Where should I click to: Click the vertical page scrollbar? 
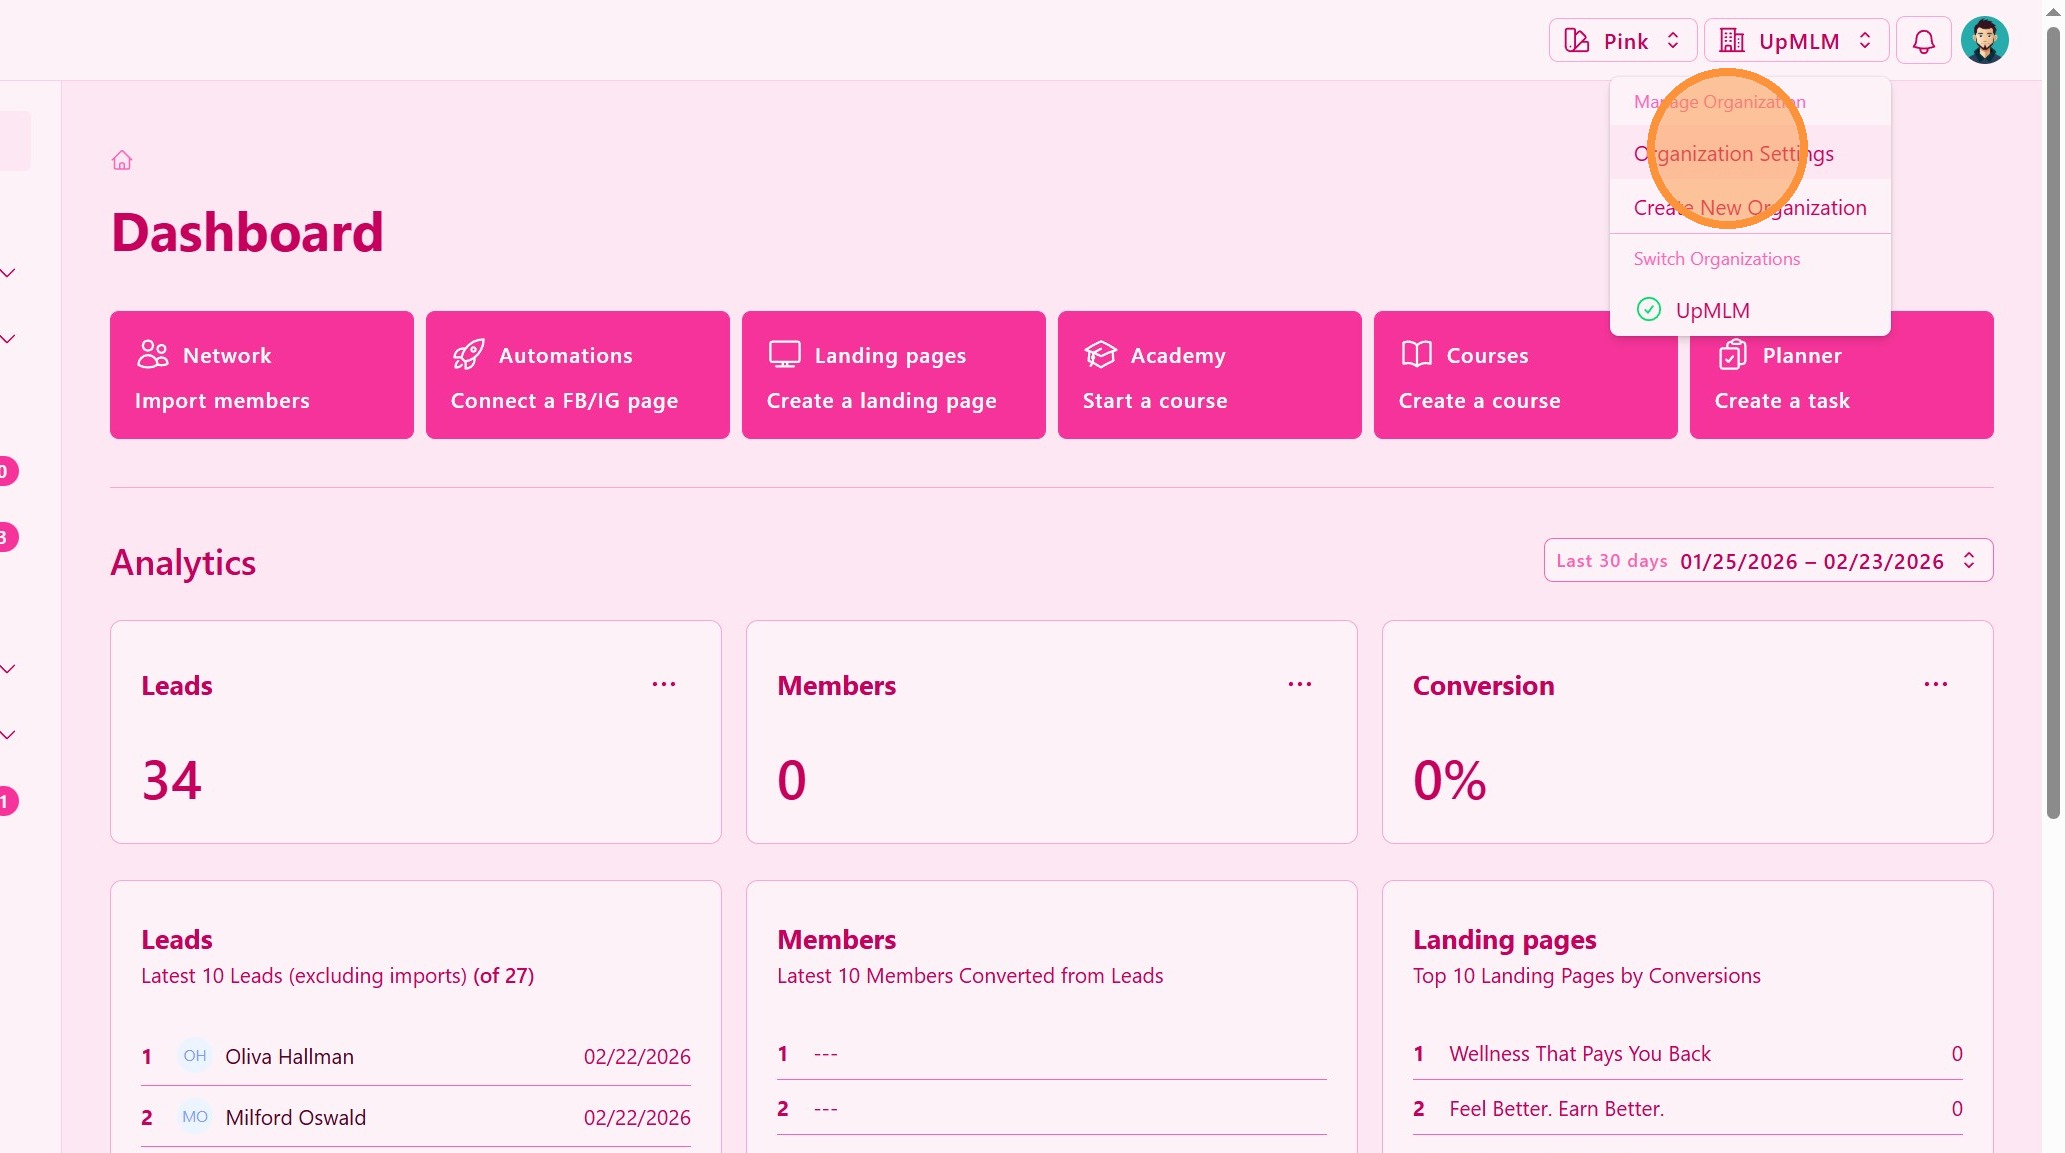(2053, 420)
